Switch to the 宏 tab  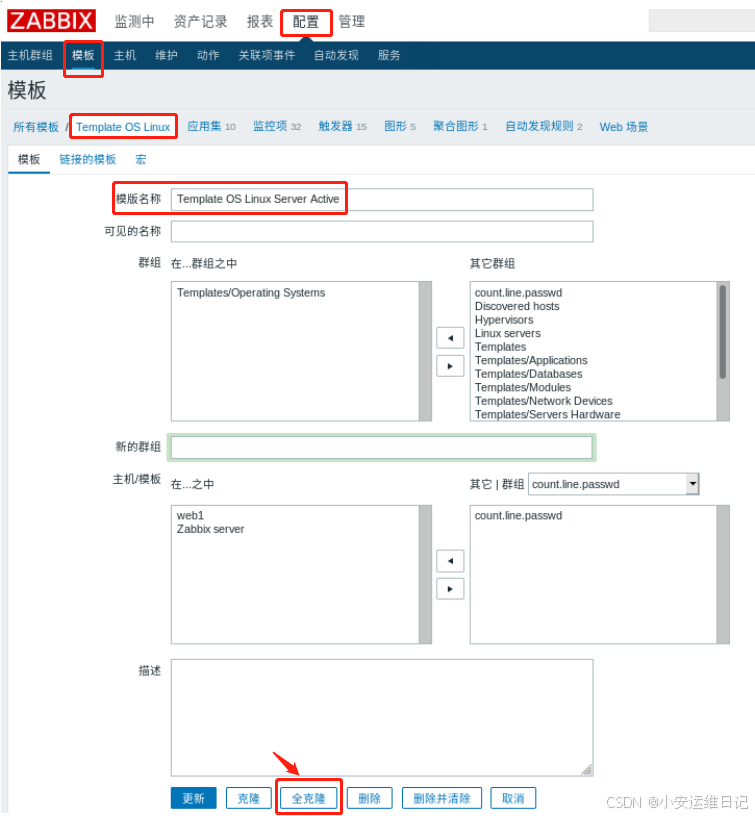pos(140,159)
